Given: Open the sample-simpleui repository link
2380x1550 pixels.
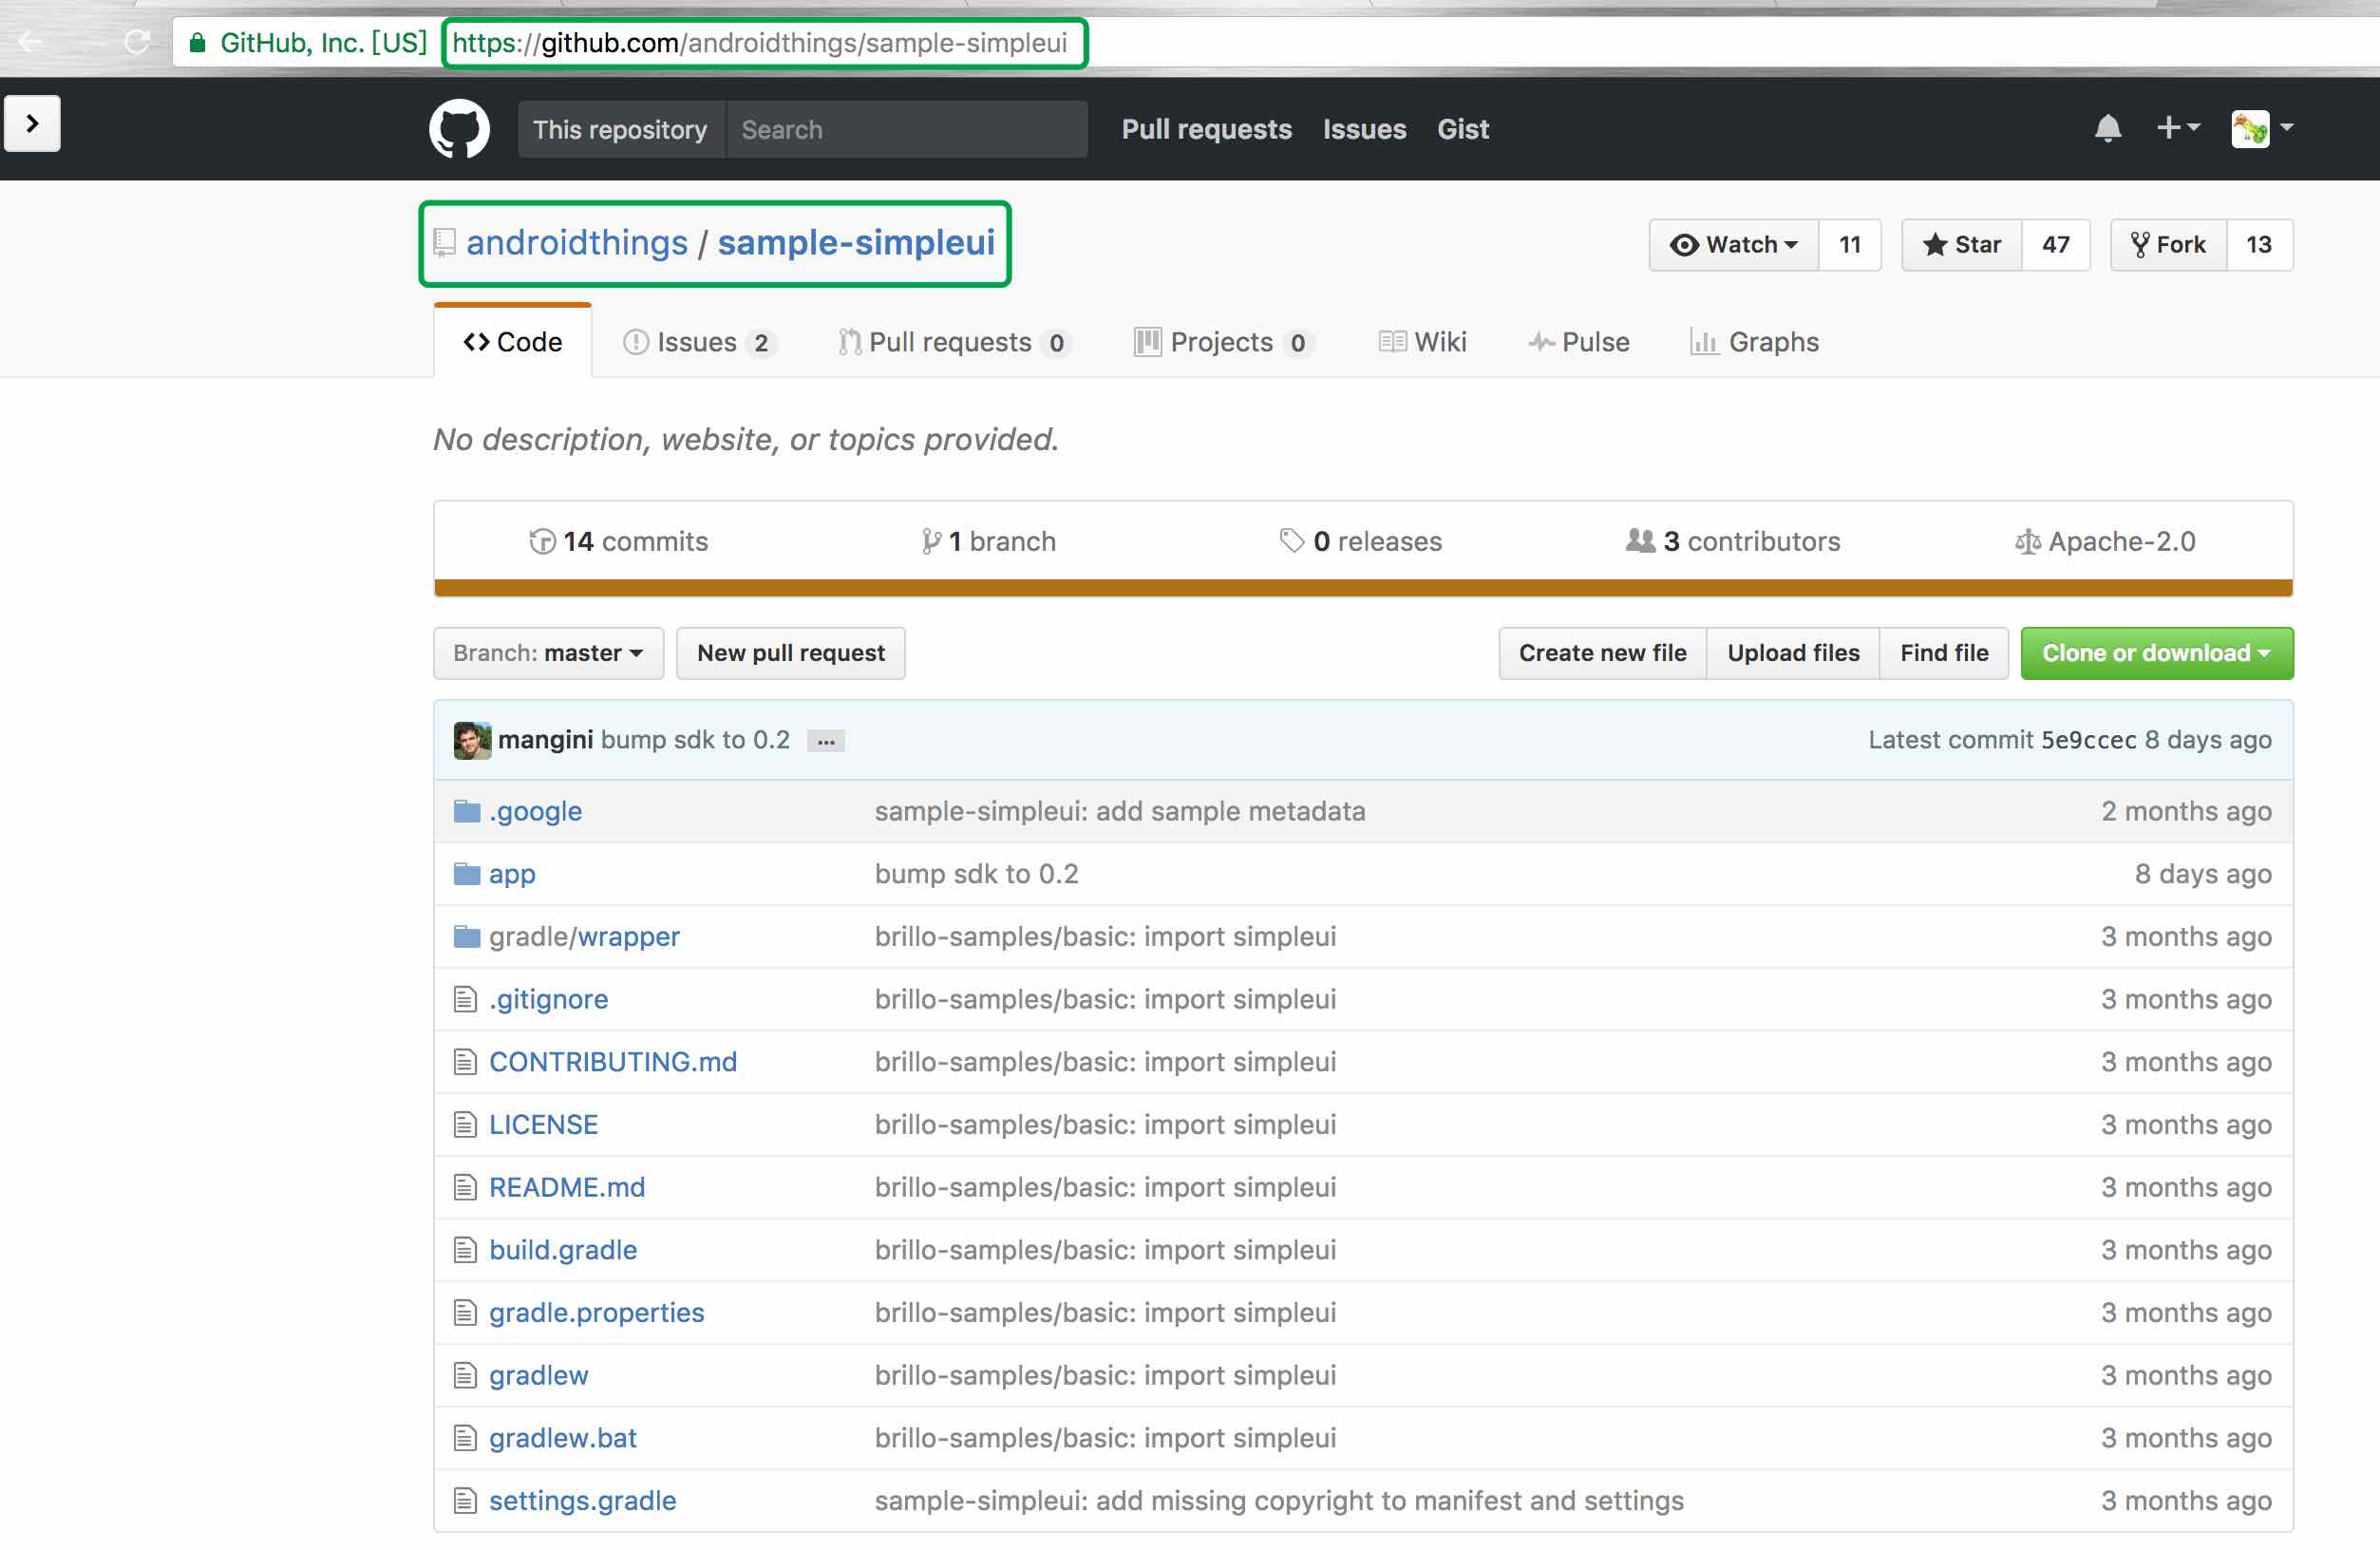Looking at the screenshot, I should click(x=856, y=243).
